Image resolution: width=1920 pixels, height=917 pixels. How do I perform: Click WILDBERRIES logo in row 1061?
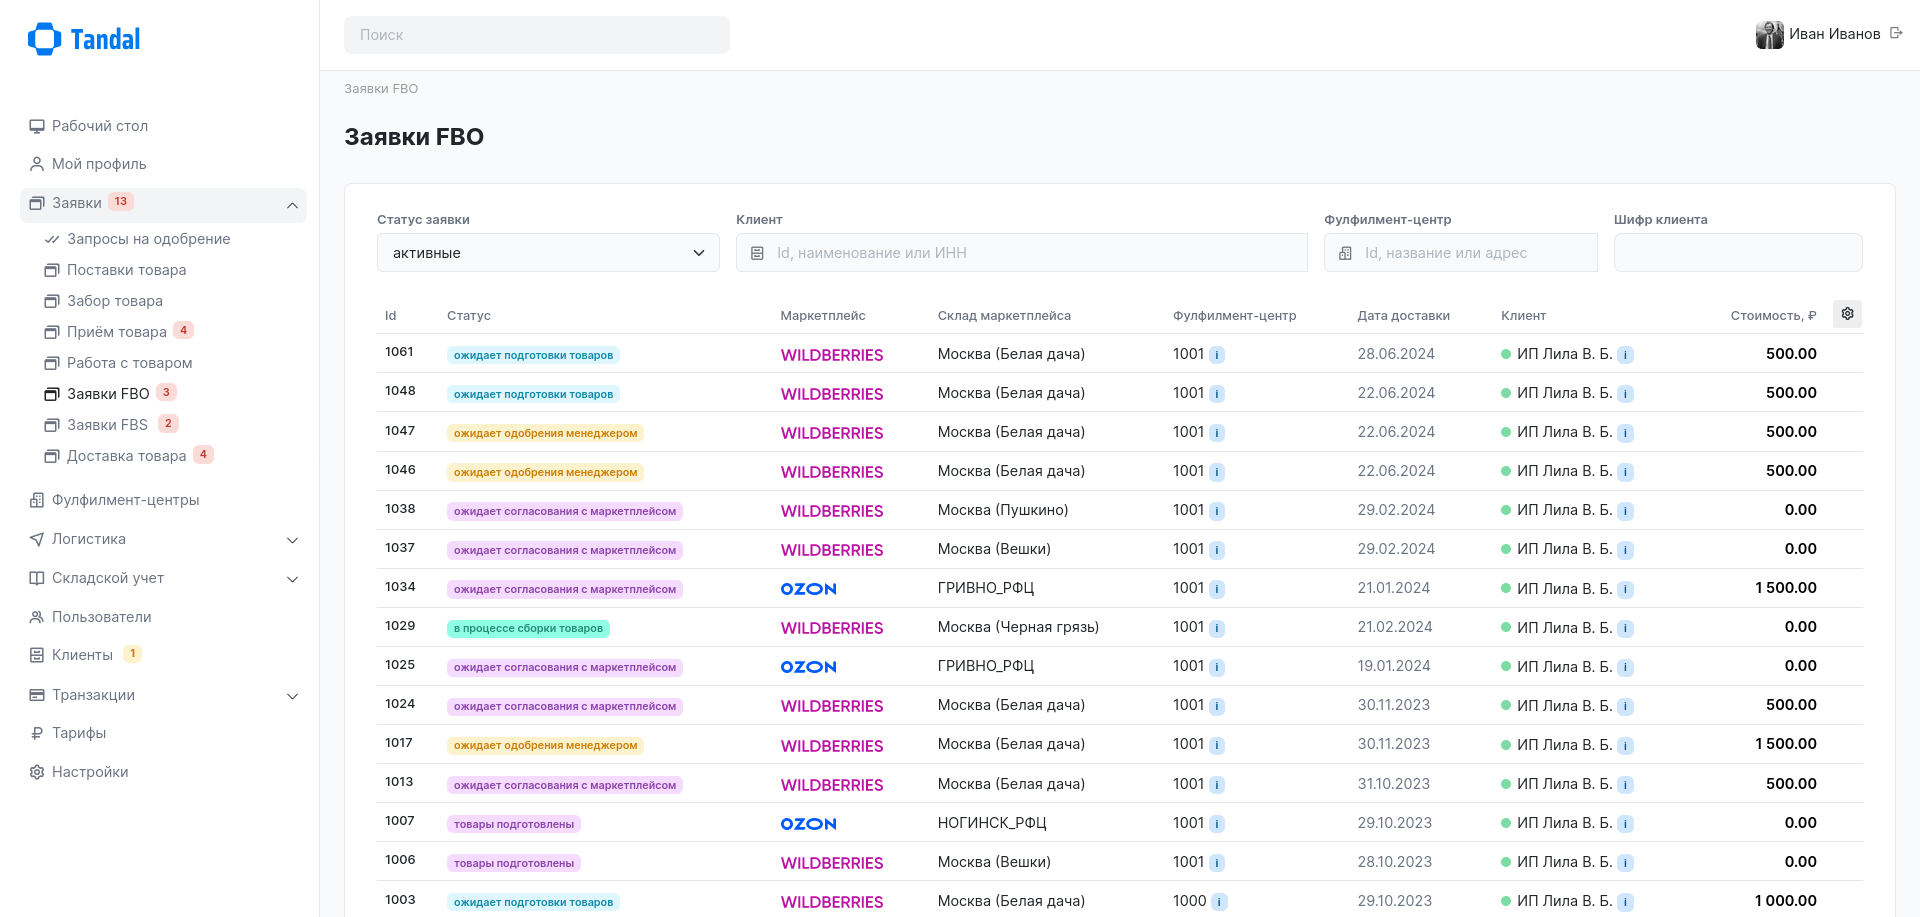point(832,355)
